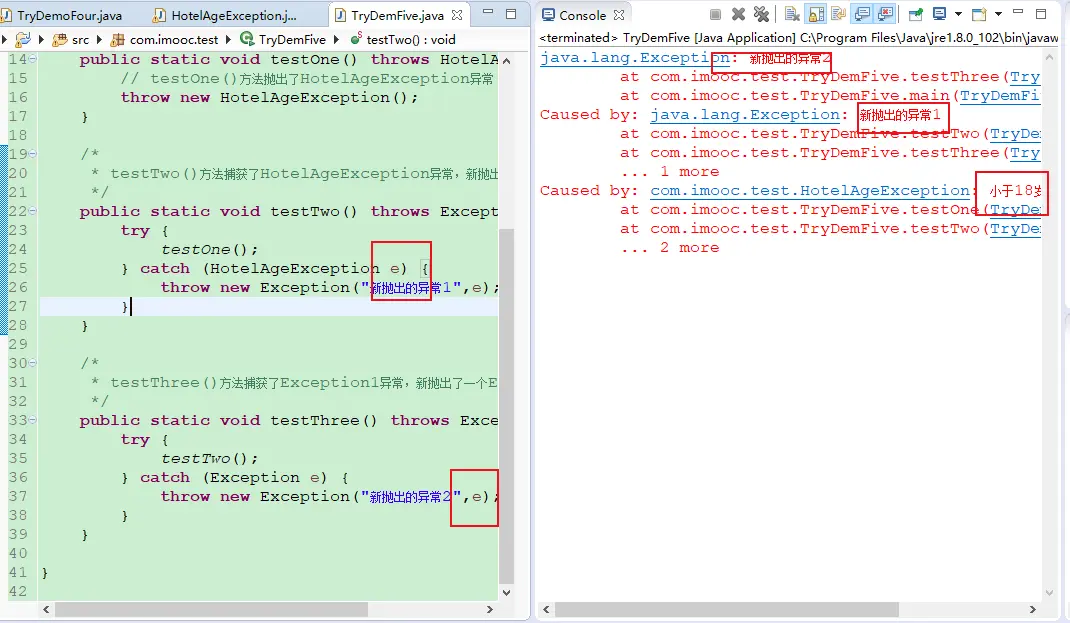Click the src folder breadcrumb icon
The width and height of the screenshot is (1070, 623).
[x=58, y=39]
